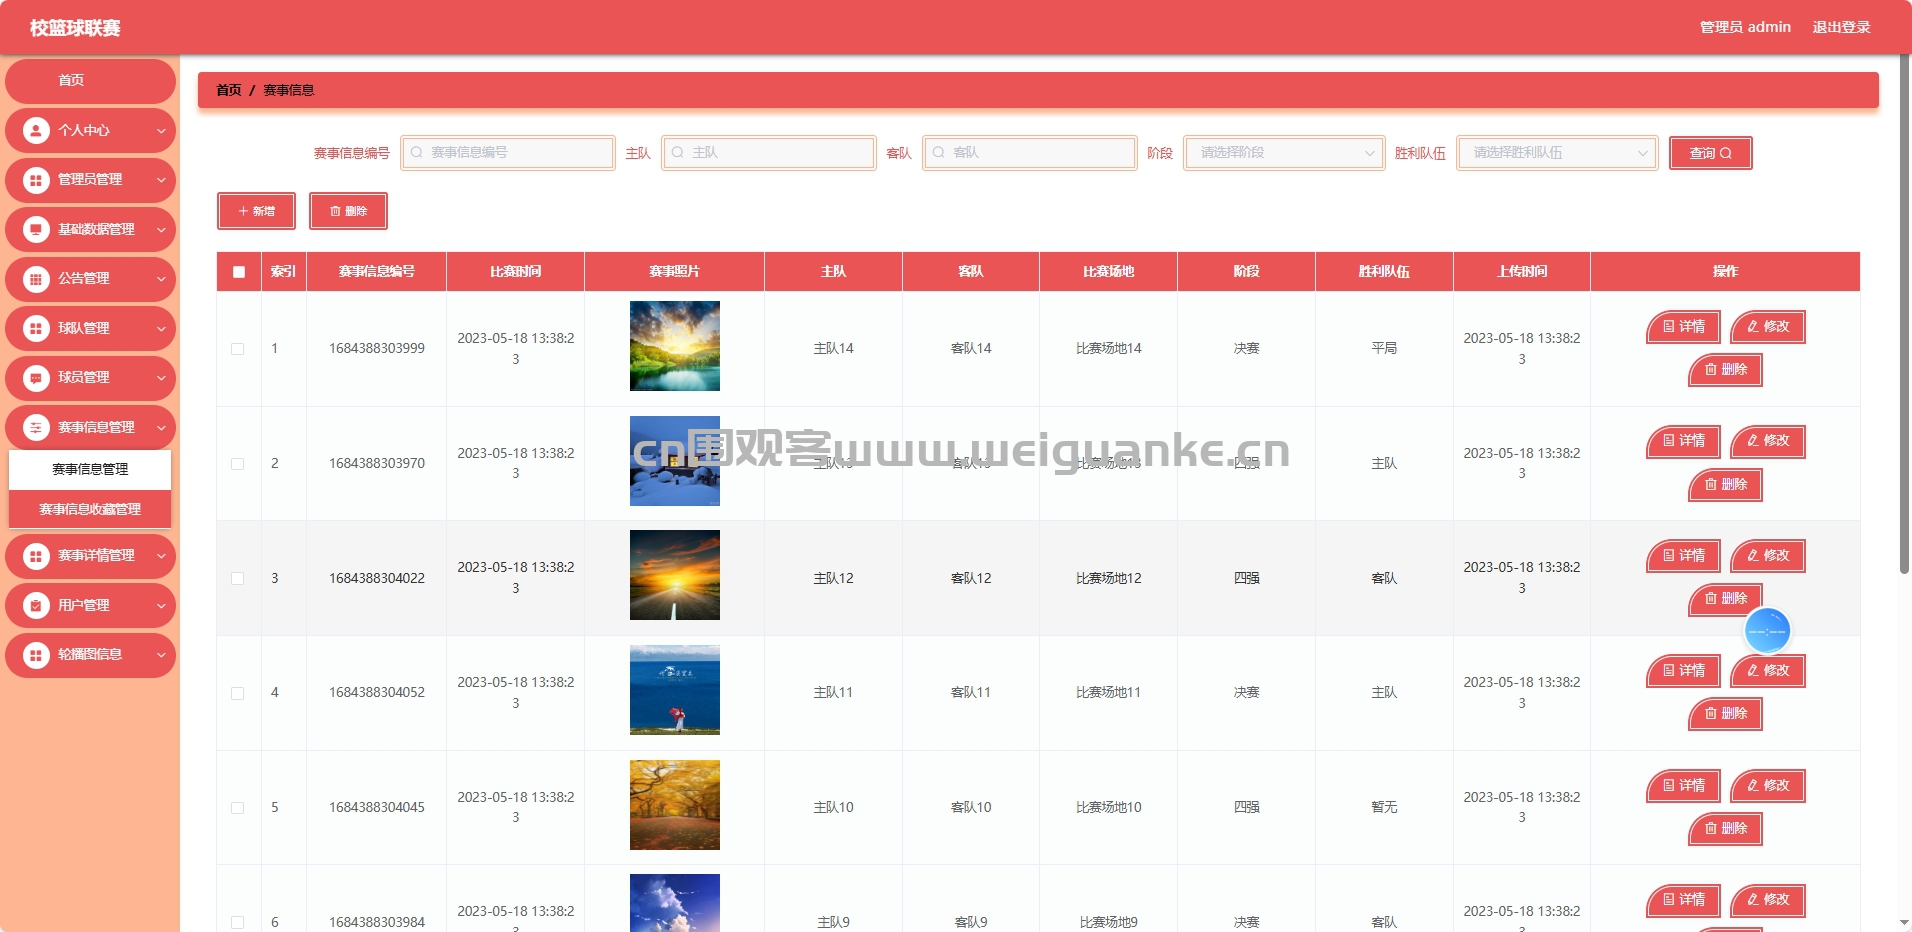Click the 基础数据管理 sidebar icon
1912x932 pixels.
pyautogui.click(x=36, y=229)
